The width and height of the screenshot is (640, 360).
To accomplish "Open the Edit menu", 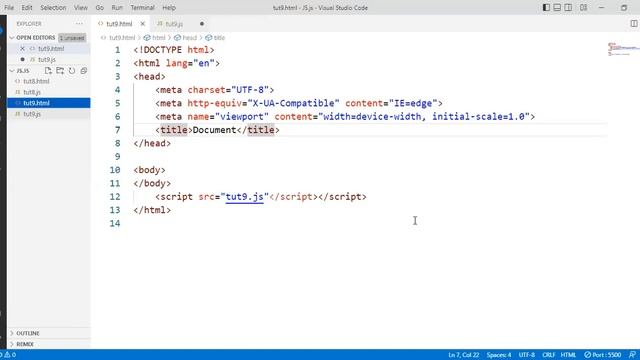I will pos(27,7).
